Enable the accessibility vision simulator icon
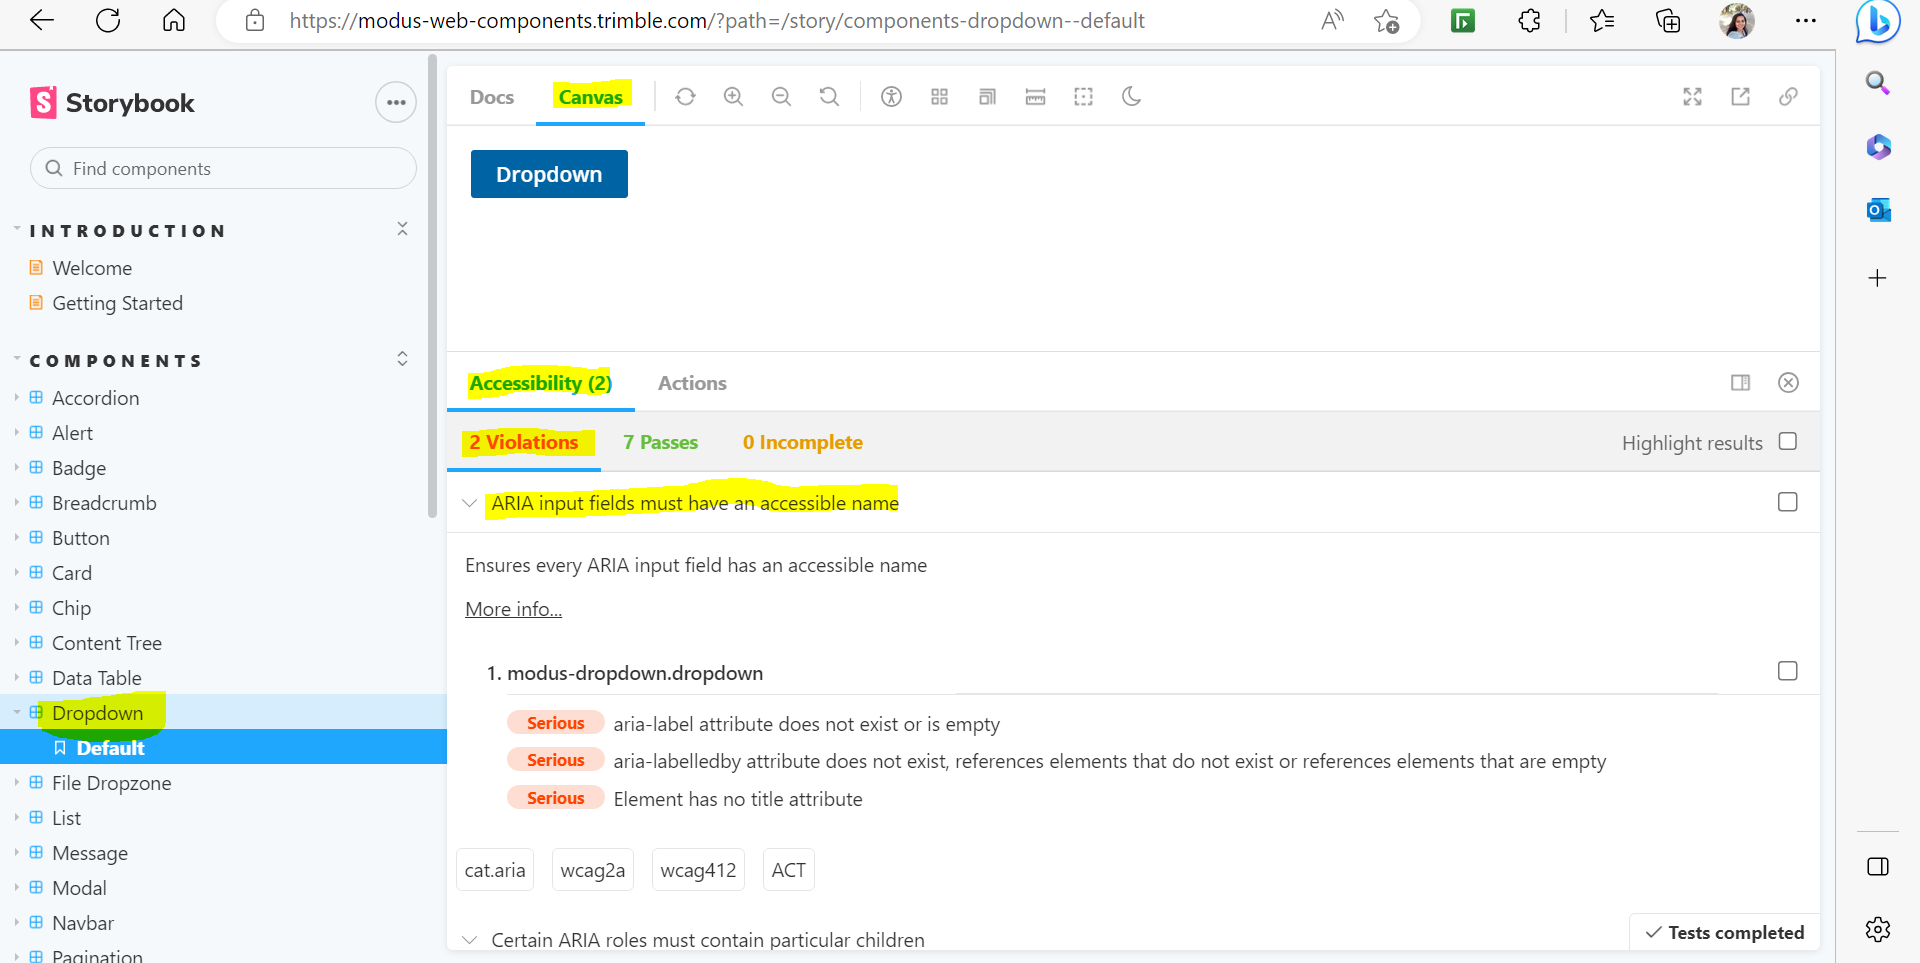The width and height of the screenshot is (1920, 963). [891, 96]
